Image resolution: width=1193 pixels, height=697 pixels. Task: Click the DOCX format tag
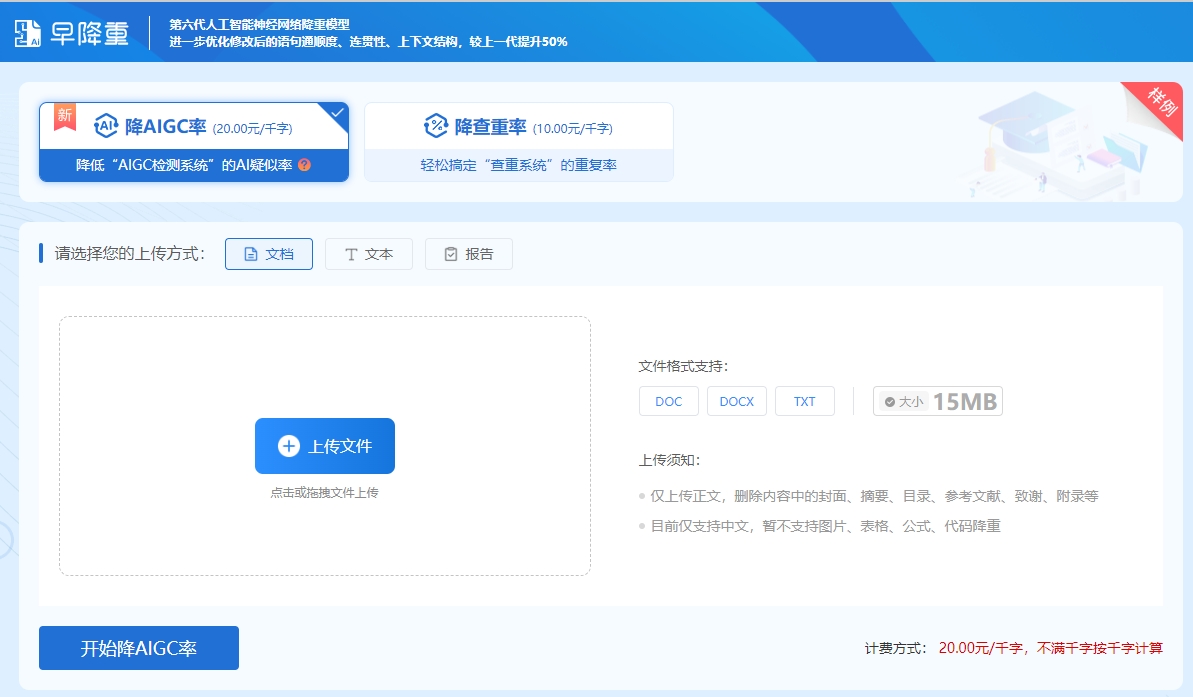pyautogui.click(x=737, y=401)
